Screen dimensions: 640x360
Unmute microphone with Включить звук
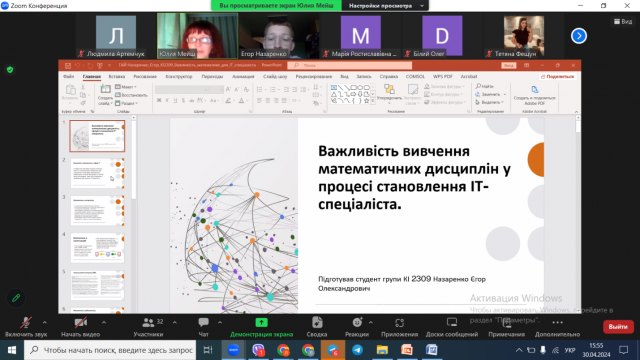(26, 327)
